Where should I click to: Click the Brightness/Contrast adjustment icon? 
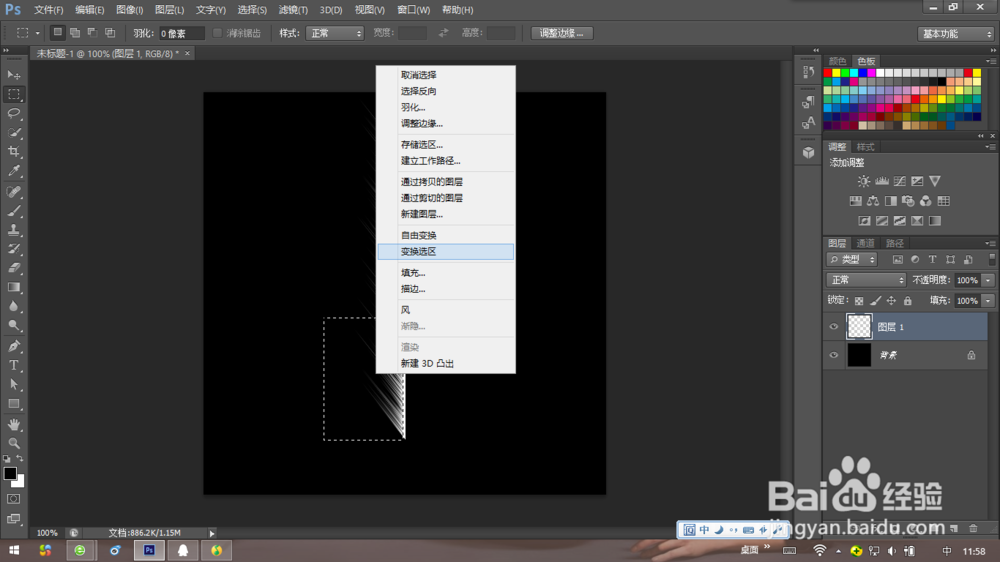click(864, 181)
